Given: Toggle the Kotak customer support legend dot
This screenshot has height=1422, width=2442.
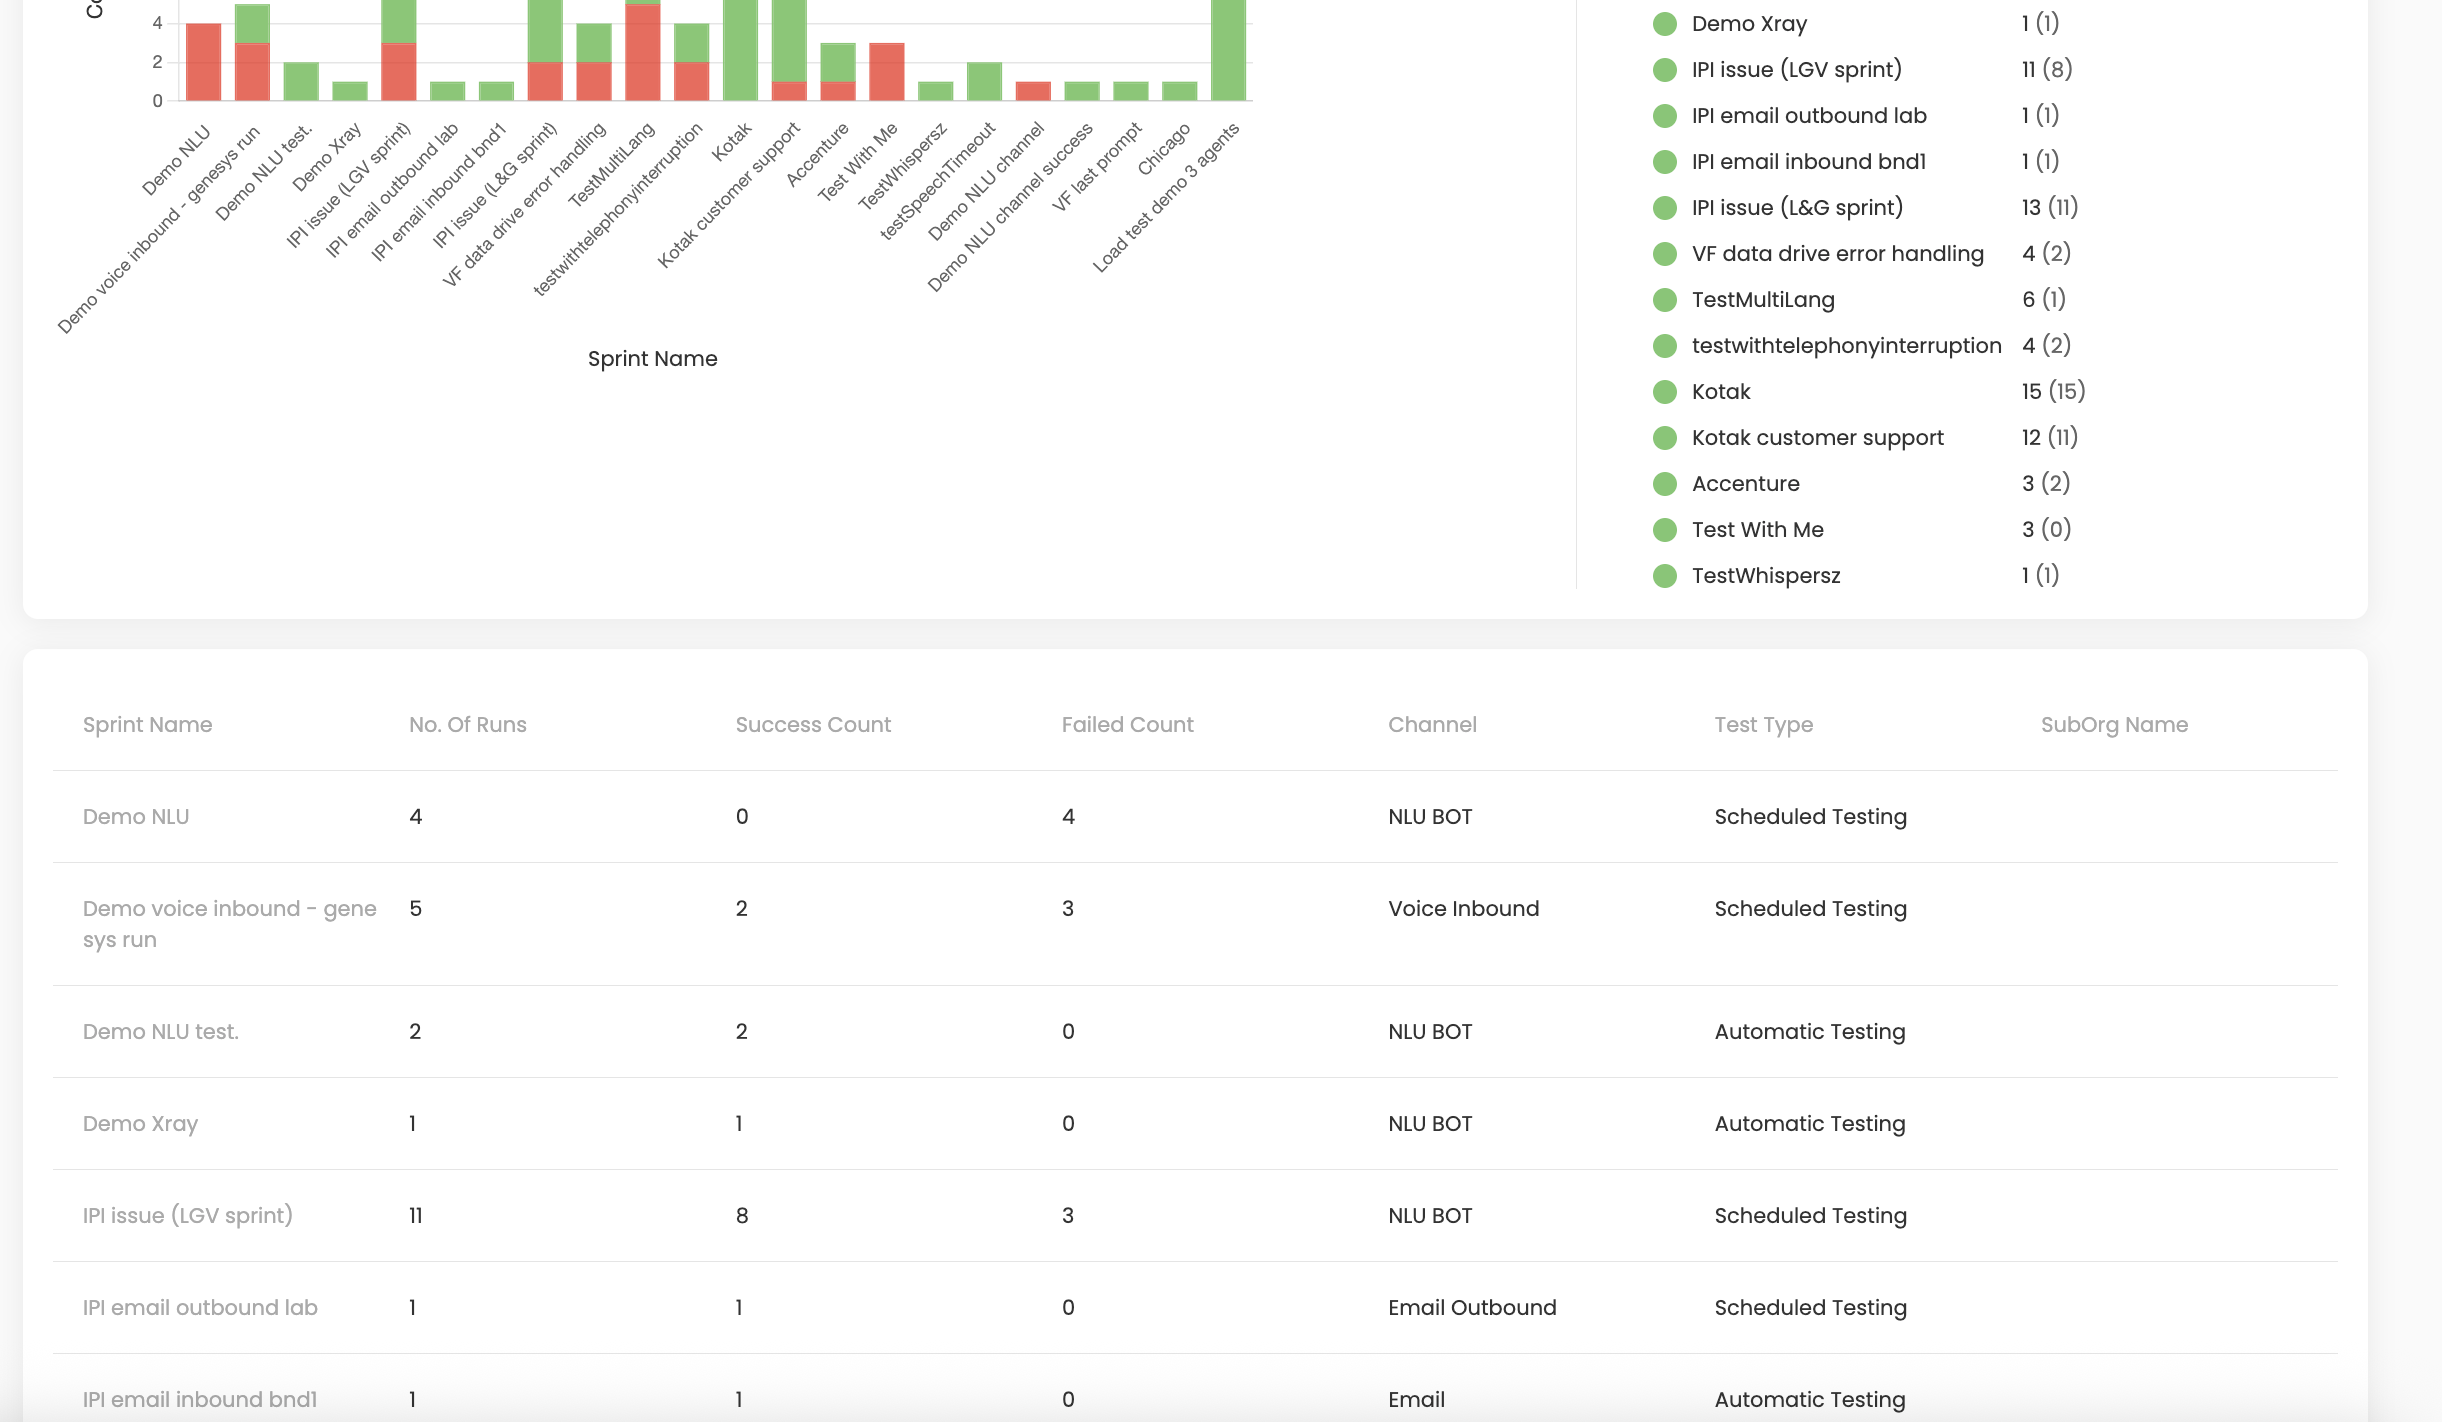Looking at the screenshot, I should tap(1664, 438).
